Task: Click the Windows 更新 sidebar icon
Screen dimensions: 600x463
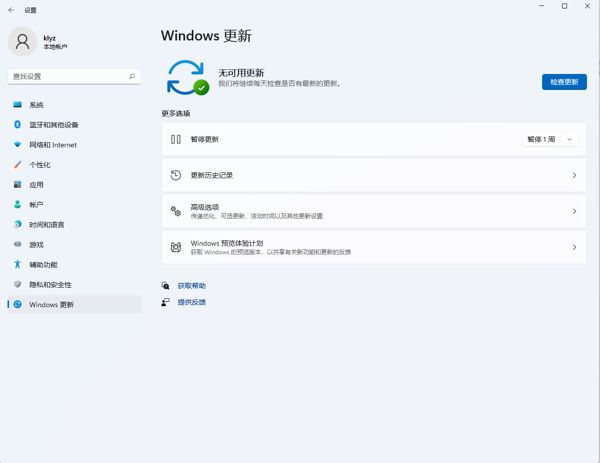Action: coord(18,304)
